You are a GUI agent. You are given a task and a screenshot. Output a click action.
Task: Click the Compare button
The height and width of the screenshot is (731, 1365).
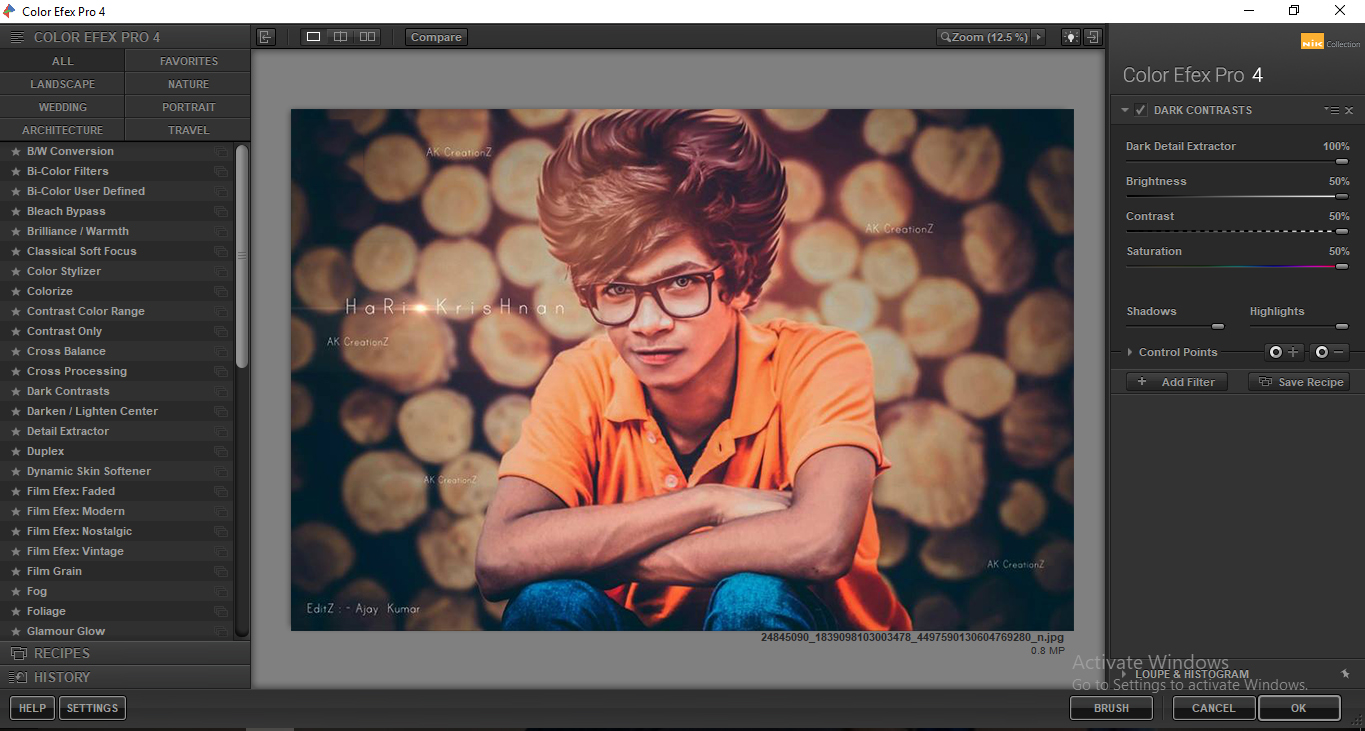436,37
